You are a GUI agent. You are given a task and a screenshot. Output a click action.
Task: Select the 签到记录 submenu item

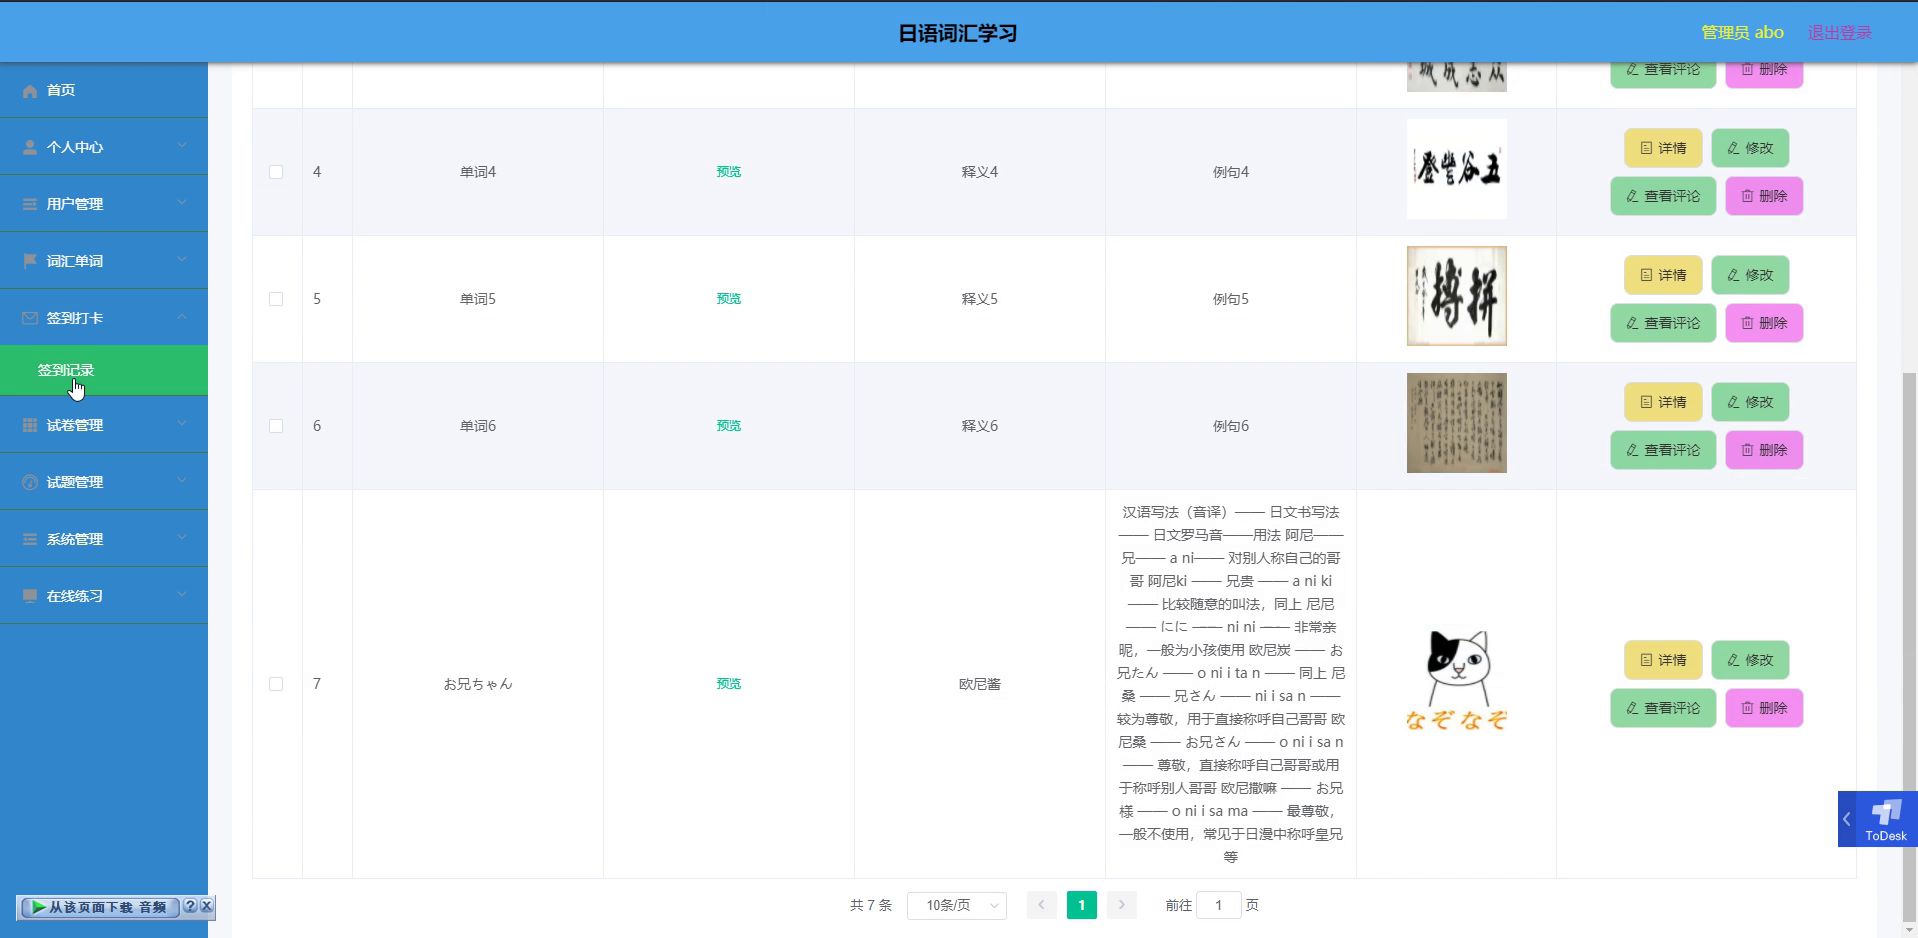click(x=104, y=370)
